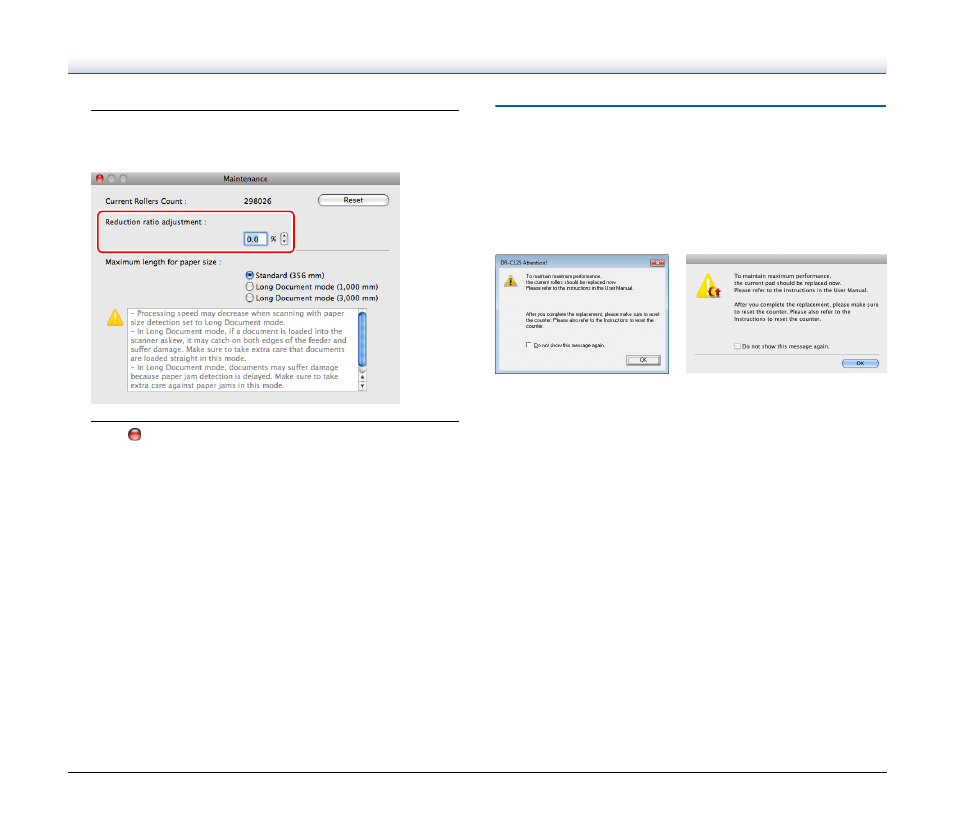The image size is (954, 818).
Task: Click the Maintenance window title bar text
Action: click(245, 178)
